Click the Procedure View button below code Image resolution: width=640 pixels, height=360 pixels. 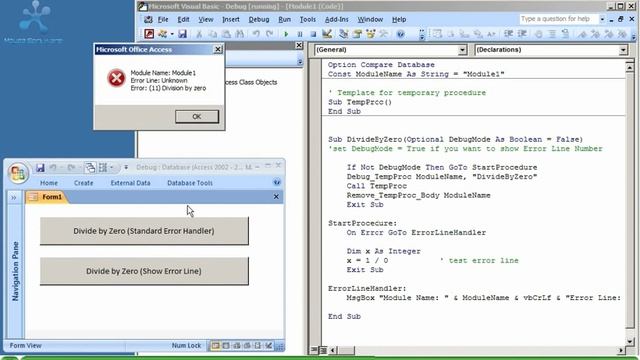tap(314, 350)
